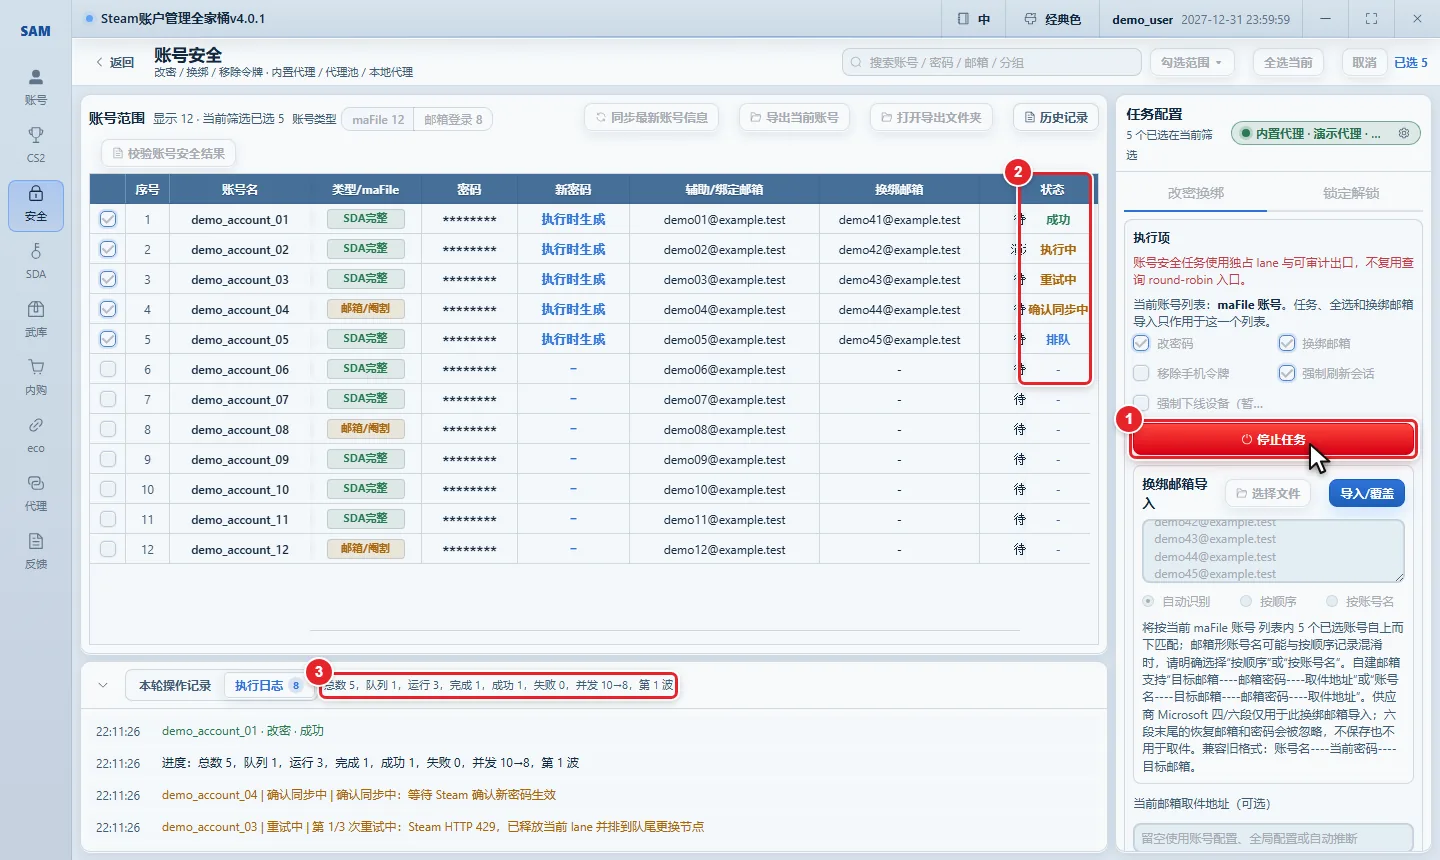This screenshot has width=1440, height=860.
Task: Open the 代理 sidebar icon
Action: click(x=36, y=493)
